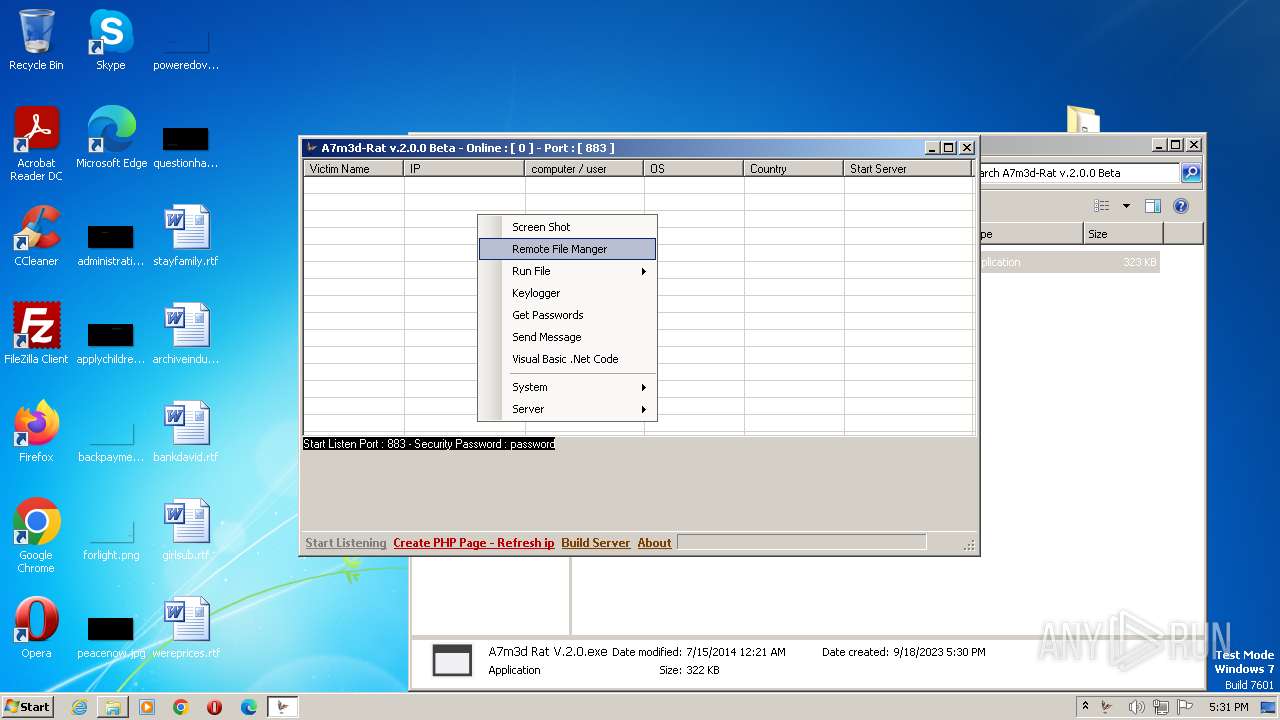Image resolution: width=1280 pixels, height=720 pixels.
Task: Open Windows Explorer from the taskbar
Action: [x=113, y=707]
